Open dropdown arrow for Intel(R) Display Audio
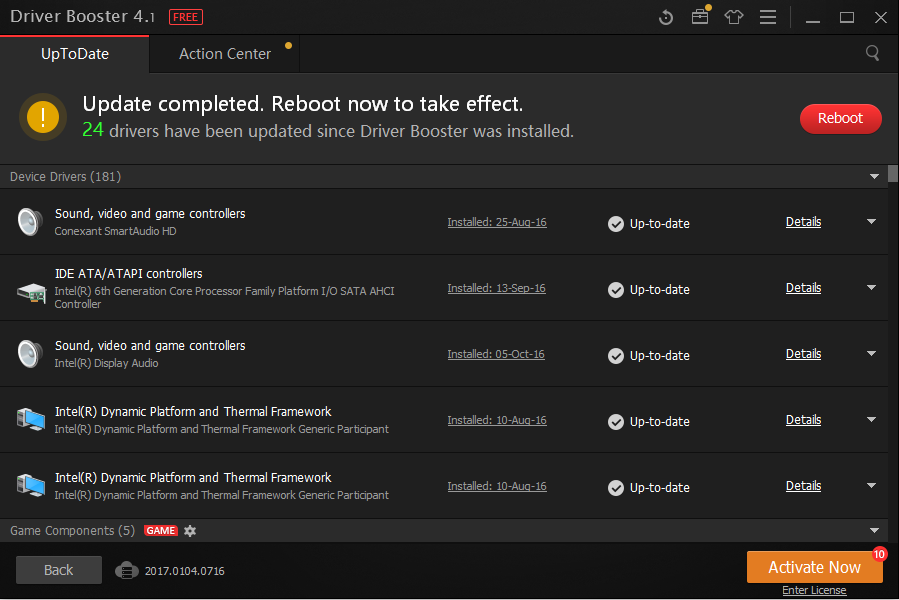The width and height of the screenshot is (899, 600). point(871,354)
